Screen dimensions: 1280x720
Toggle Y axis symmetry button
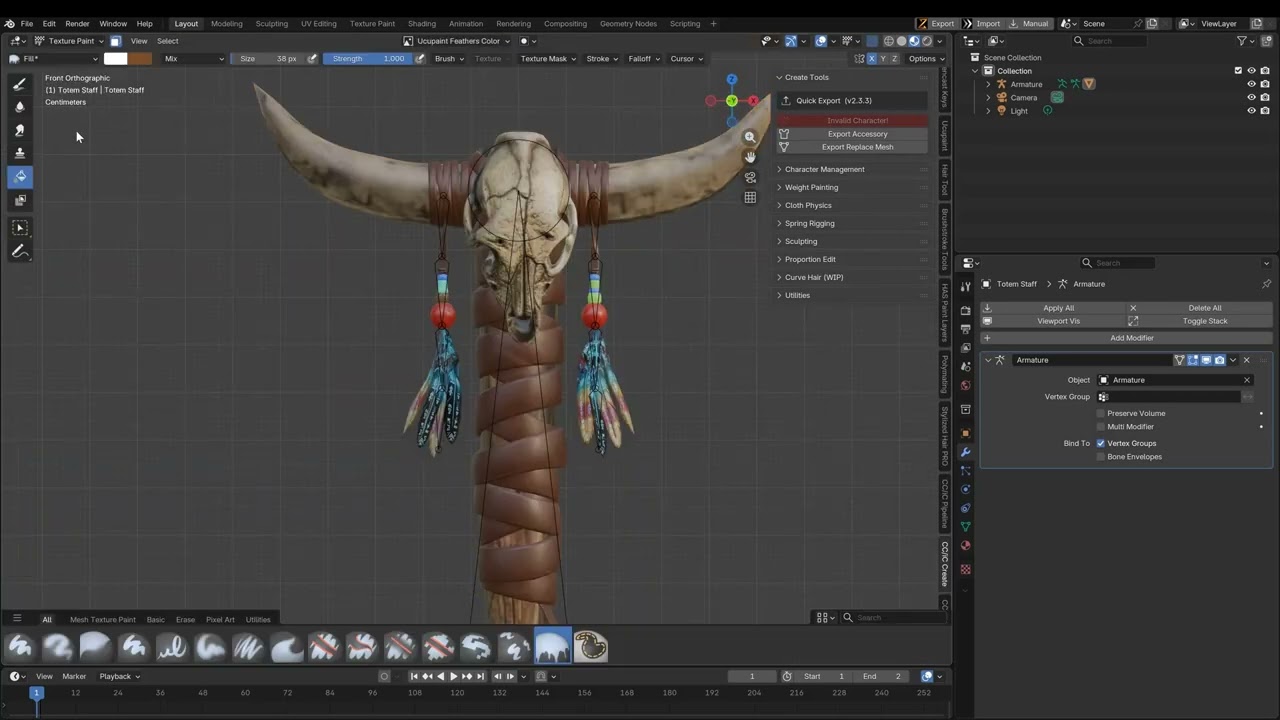point(884,59)
